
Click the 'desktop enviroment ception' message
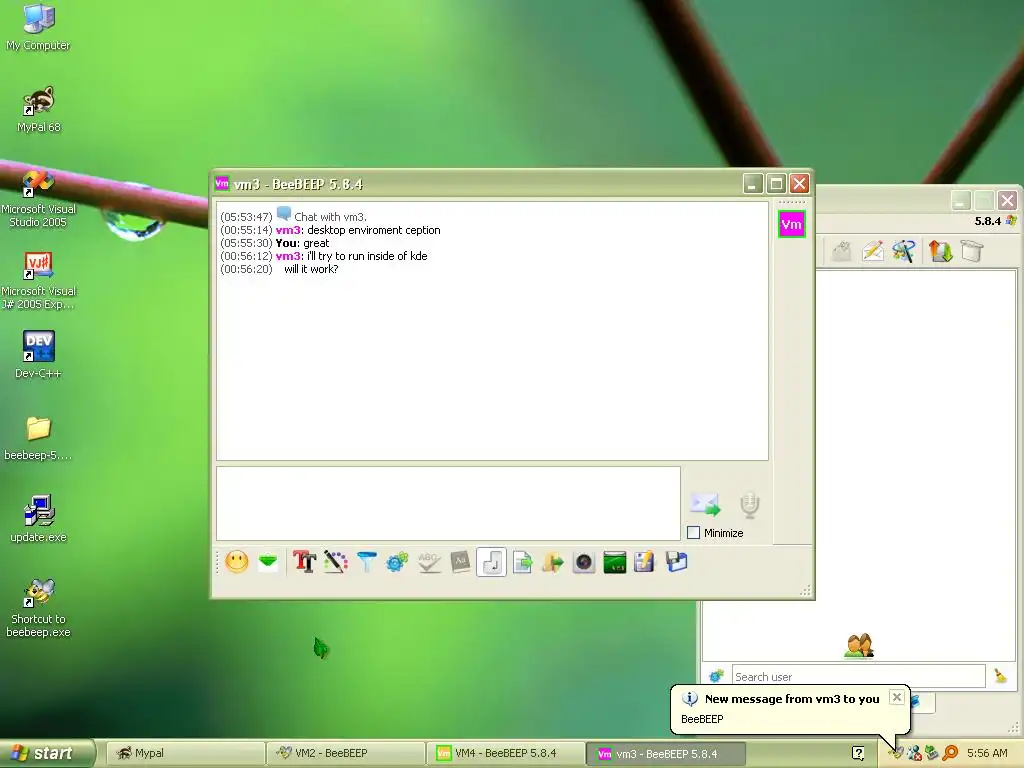coord(374,230)
